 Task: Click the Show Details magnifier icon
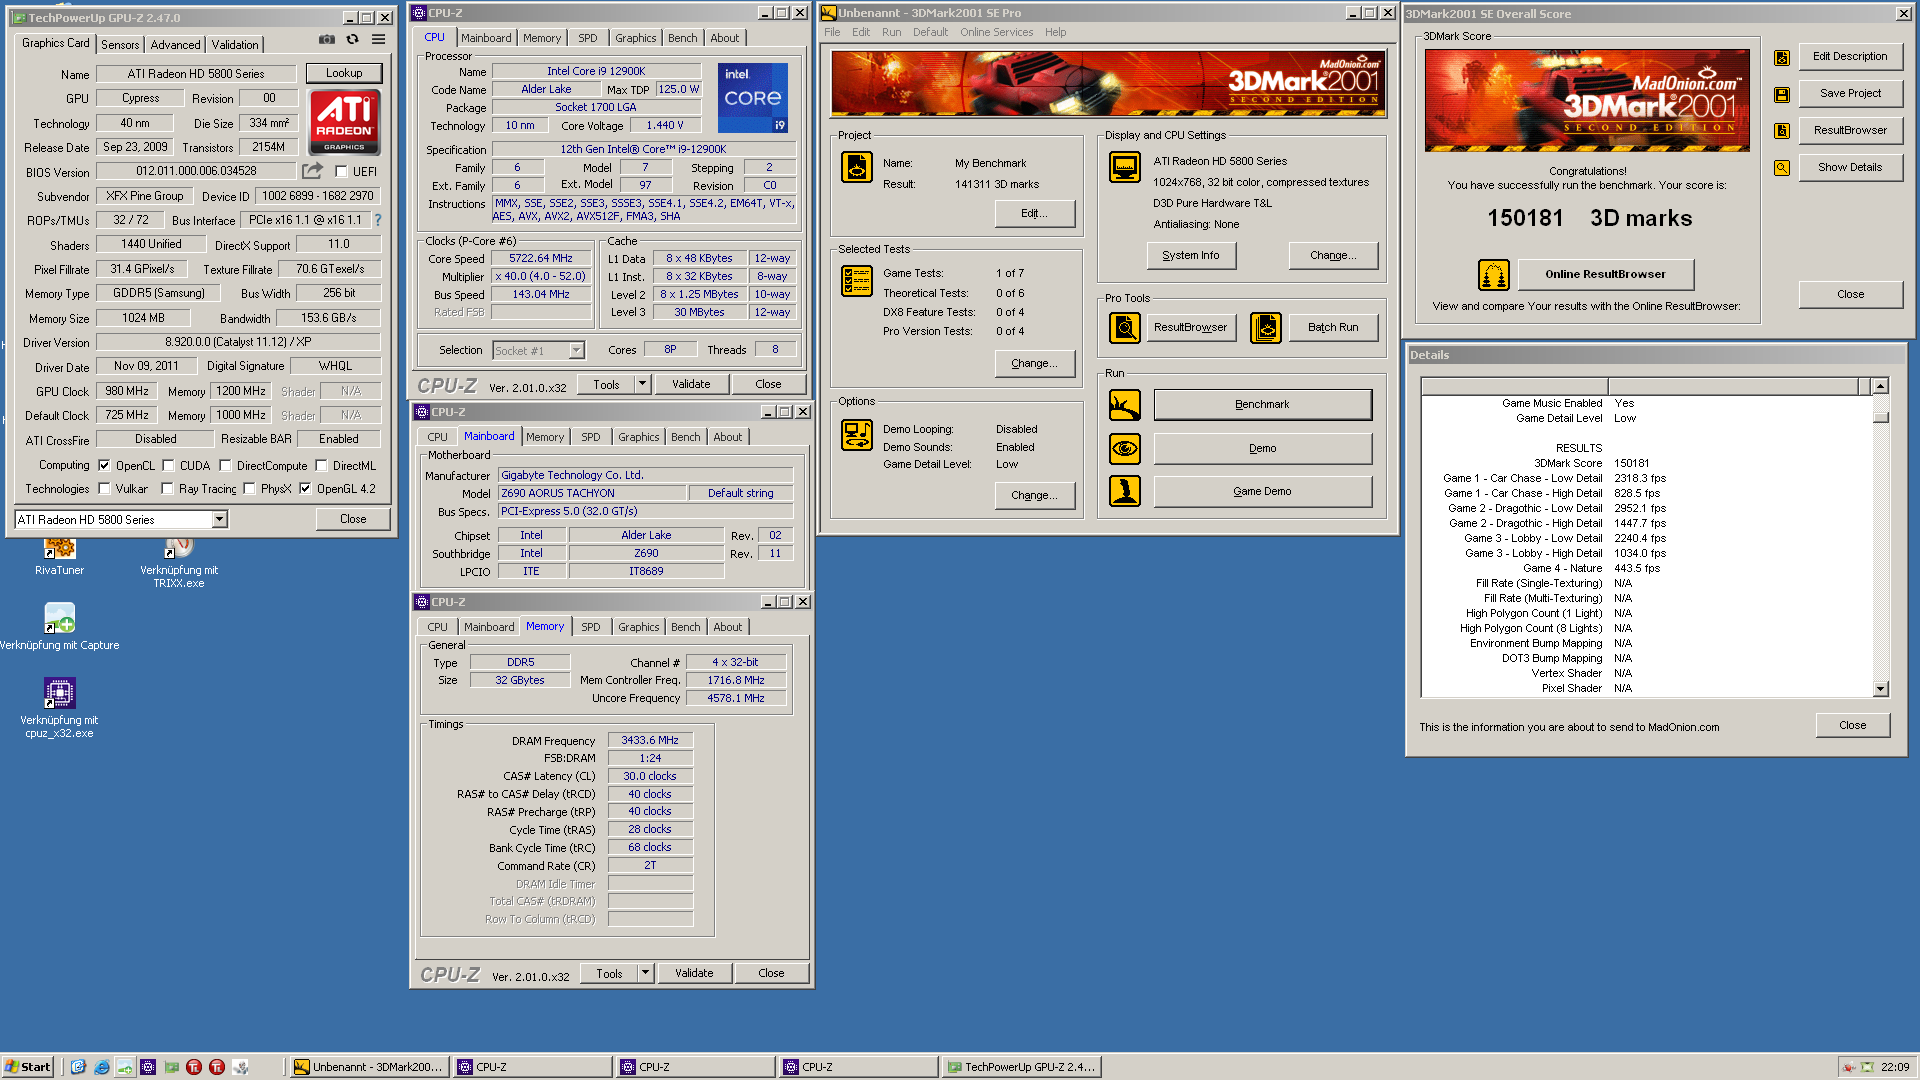[x=1782, y=168]
